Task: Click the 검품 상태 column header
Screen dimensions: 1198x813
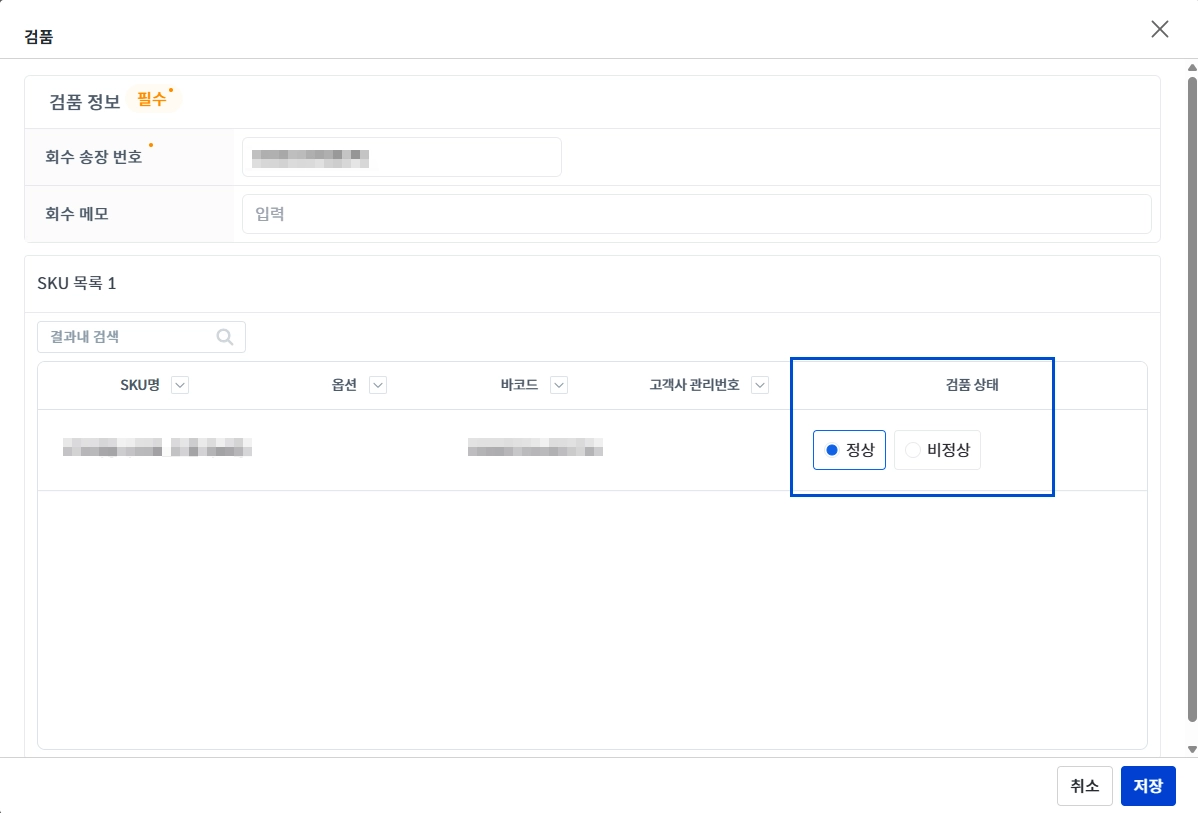Action: coord(972,385)
